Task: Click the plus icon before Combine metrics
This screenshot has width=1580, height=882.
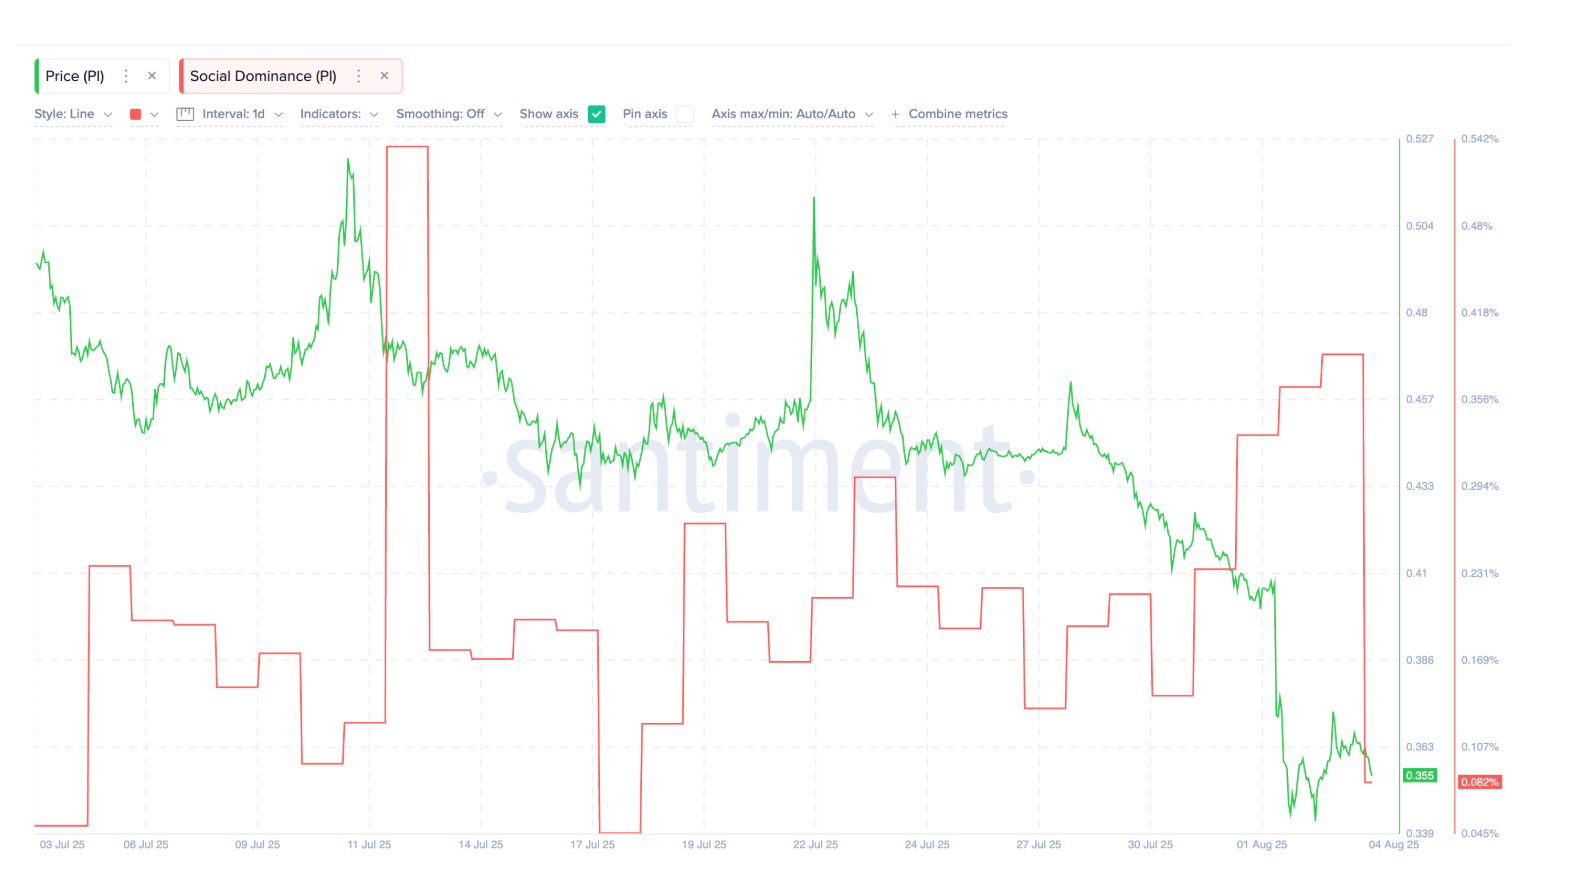Action: coord(895,114)
